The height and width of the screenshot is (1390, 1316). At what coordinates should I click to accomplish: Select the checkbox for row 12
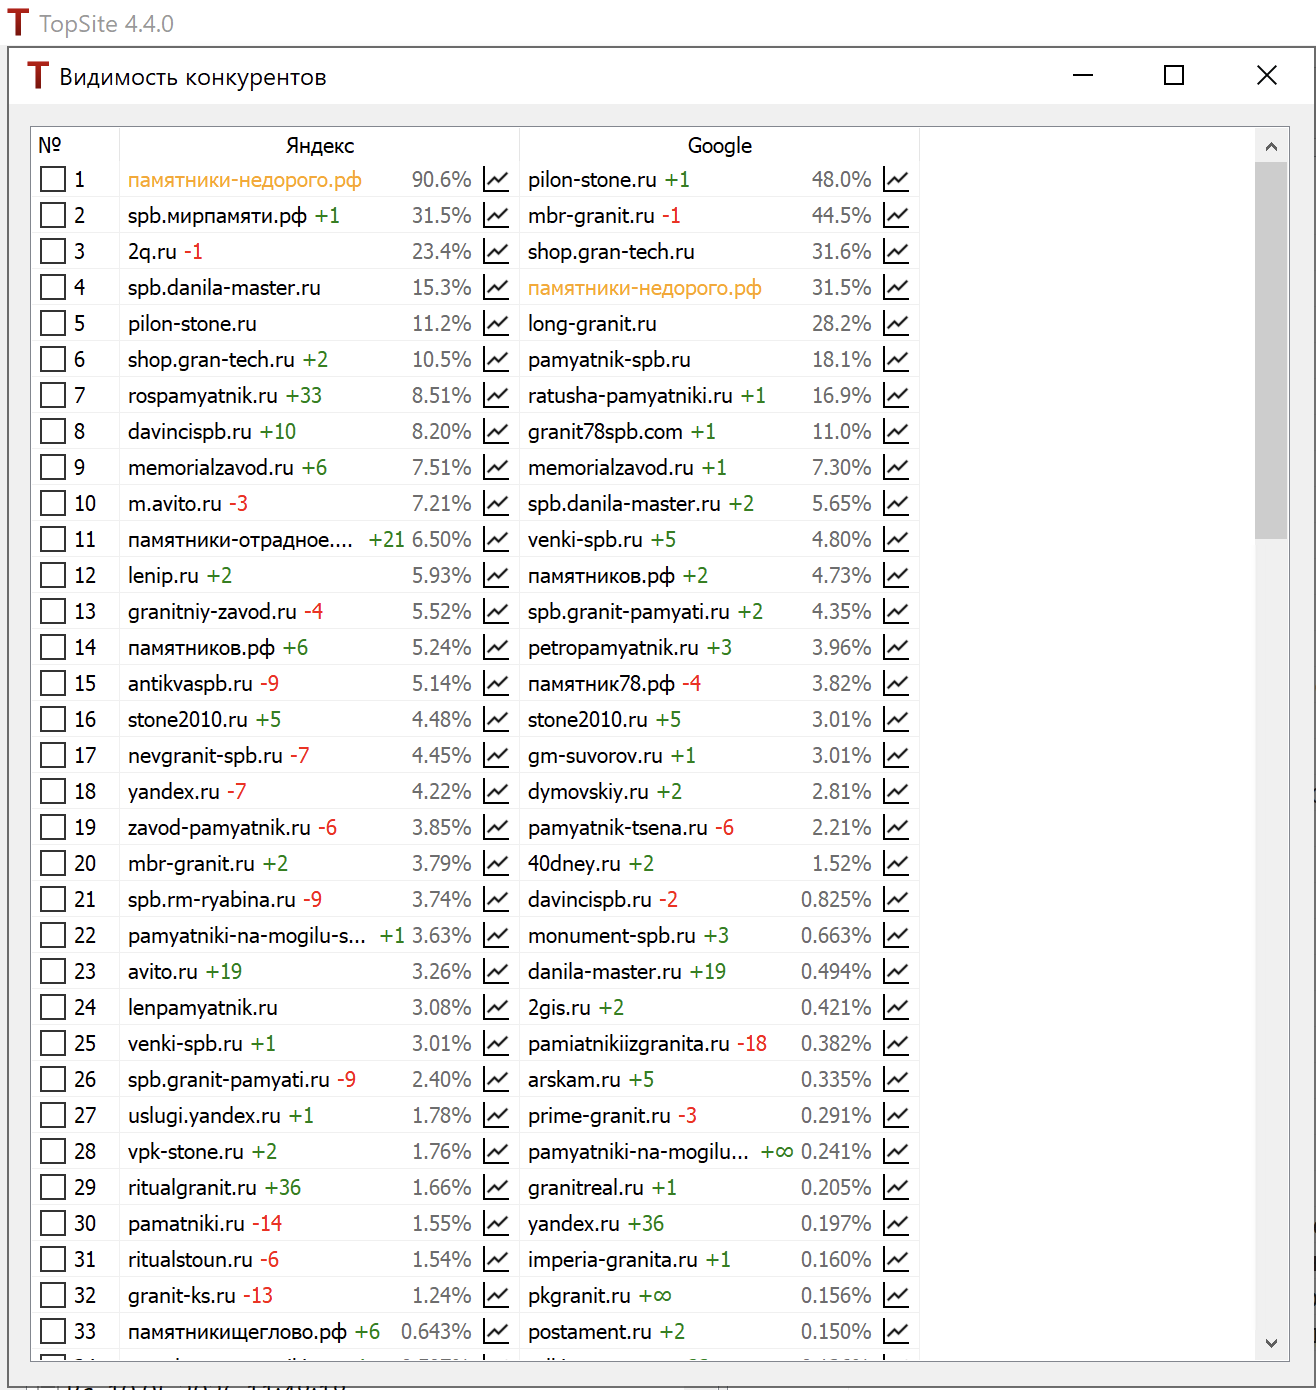[53, 576]
